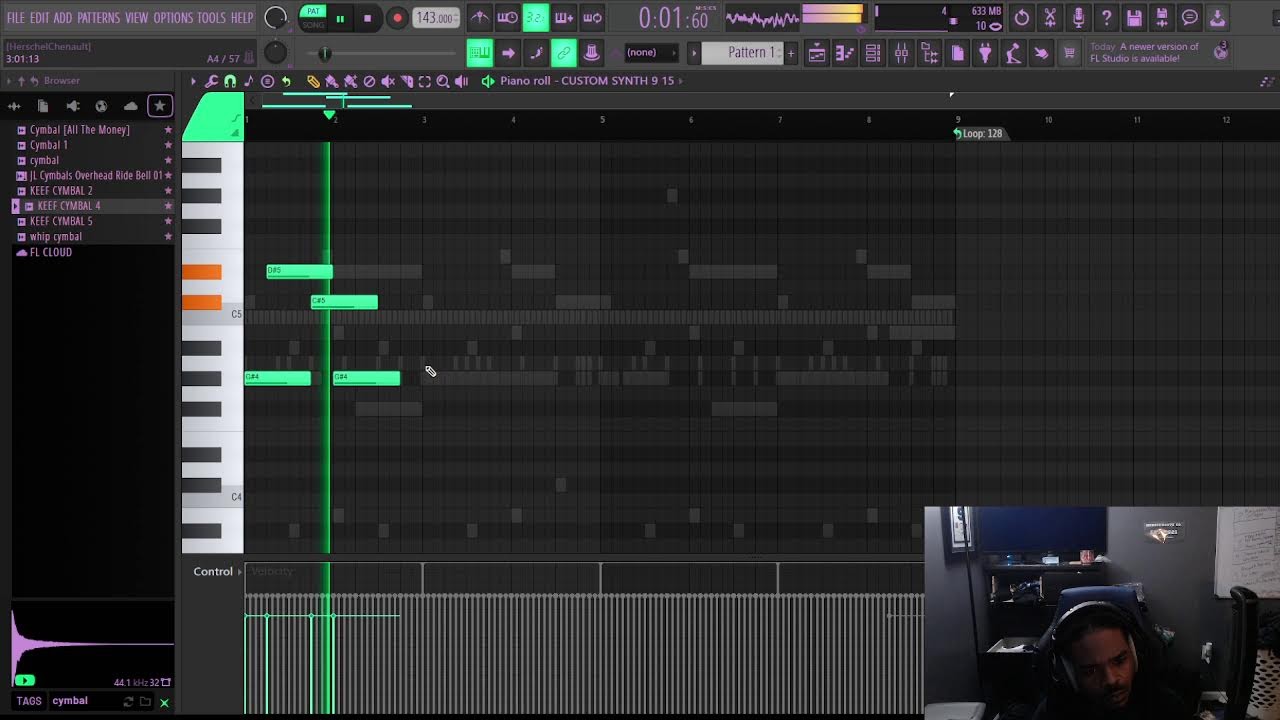Image resolution: width=1280 pixels, height=720 pixels.
Task: Open the Help question mark icon
Action: (1106, 17)
